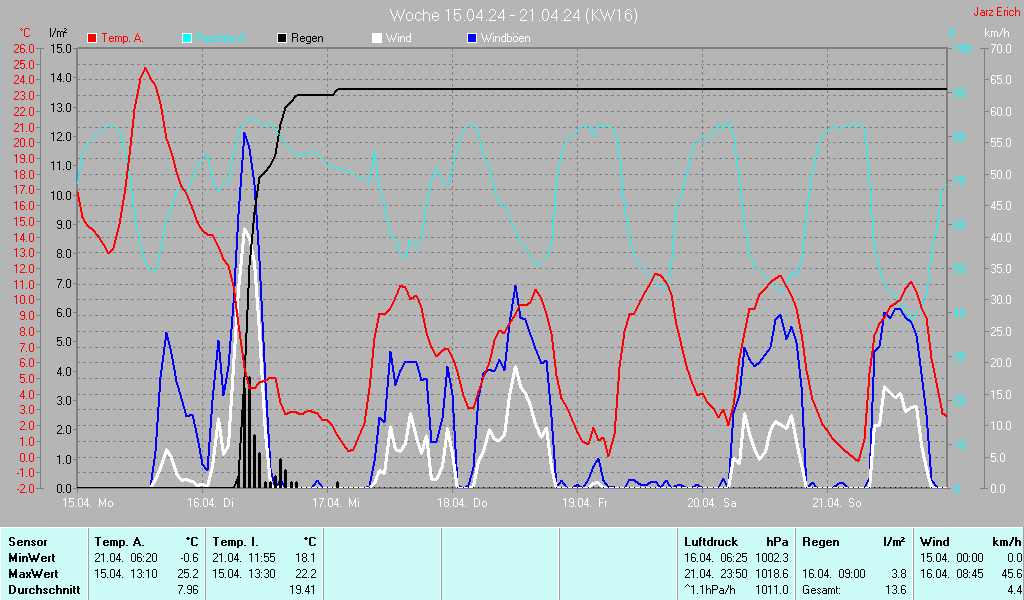Click the 15.04. Mo date axis label
The height and width of the screenshot is (600, 1024).
(88, 503)
